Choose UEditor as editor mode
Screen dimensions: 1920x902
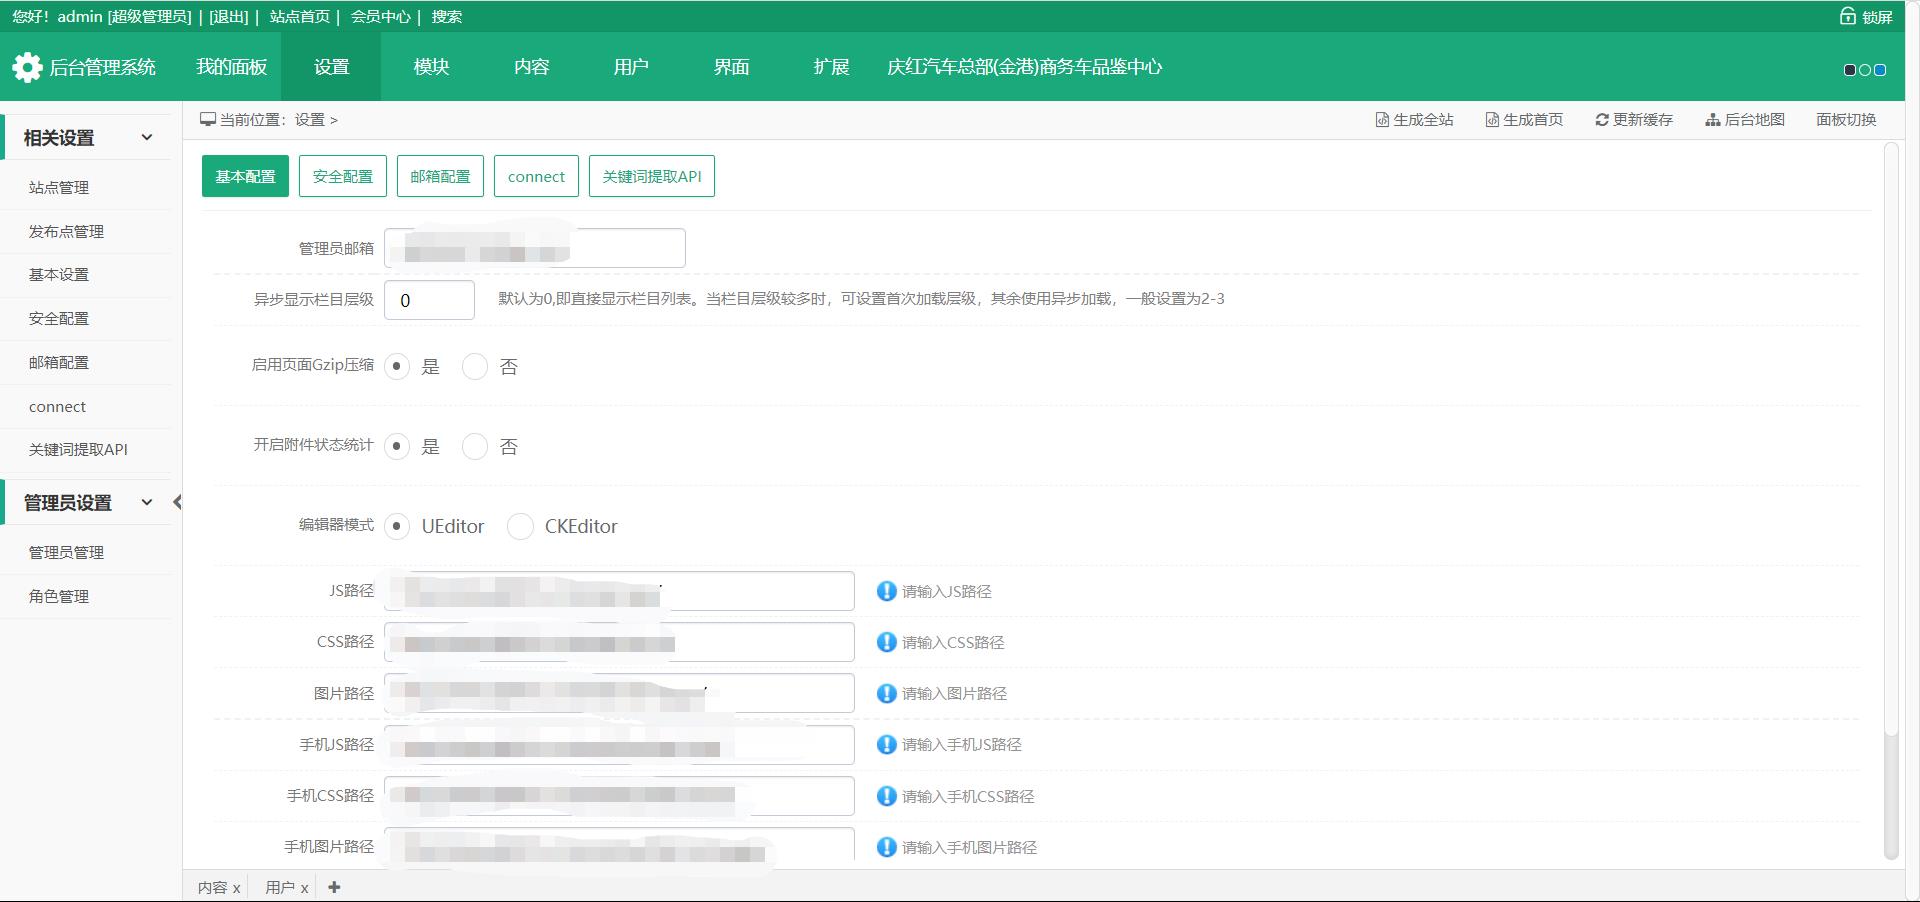pyautogui.click(x=397, y=526)
